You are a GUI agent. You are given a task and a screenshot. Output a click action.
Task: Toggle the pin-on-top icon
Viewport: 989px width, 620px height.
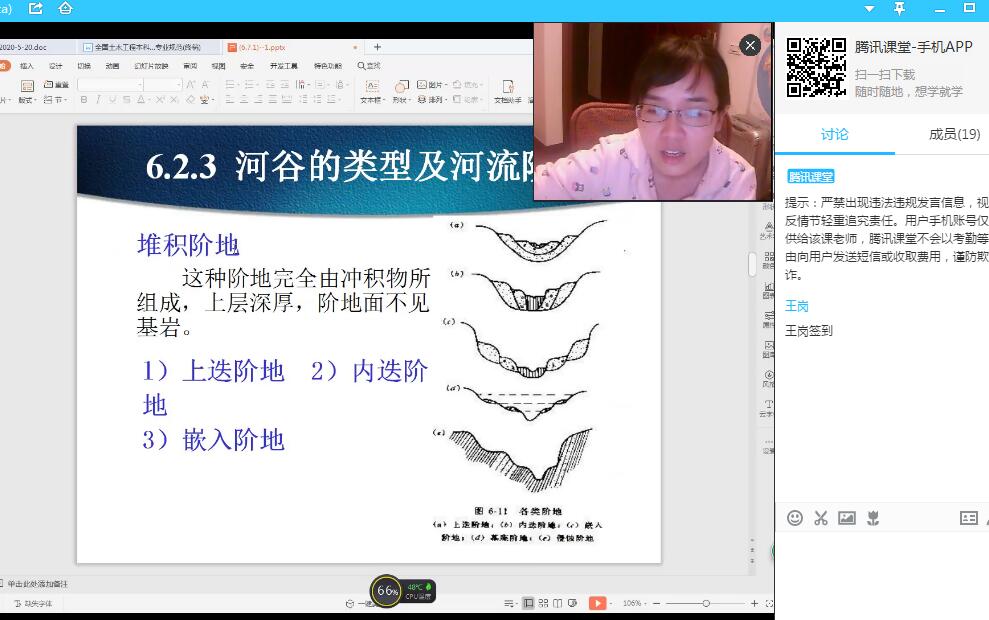899,8
